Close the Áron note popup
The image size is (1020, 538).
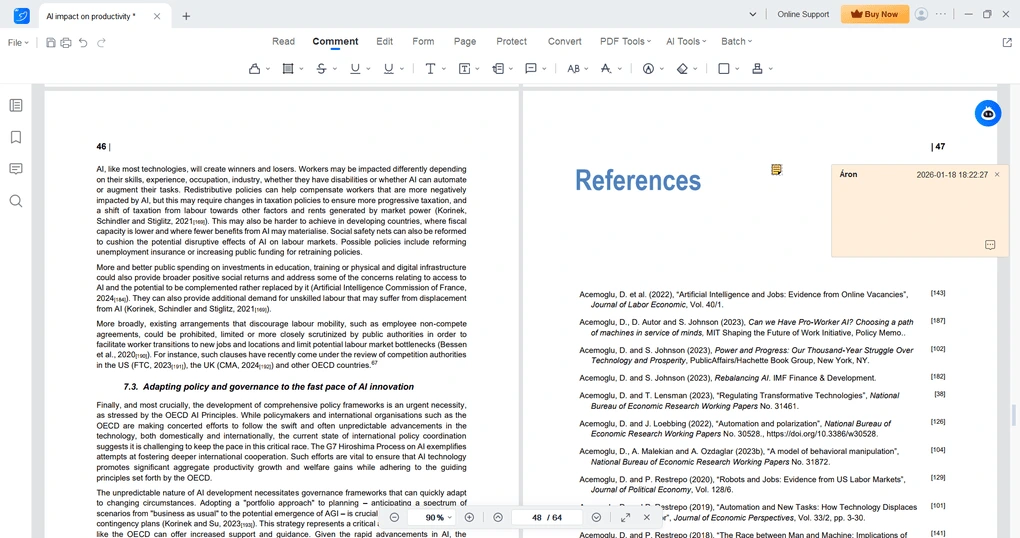(997, 174)
